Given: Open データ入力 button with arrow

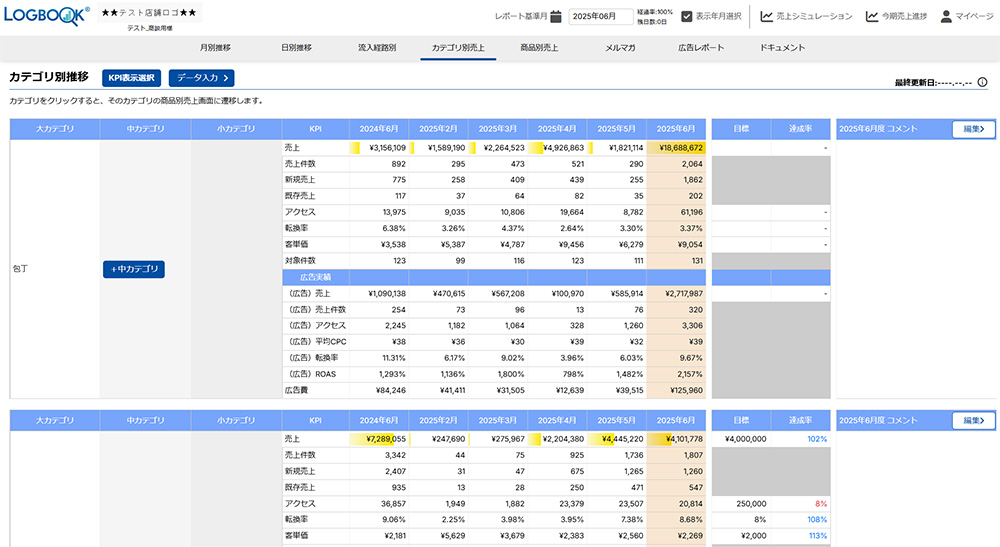Looking at the screenshot, I should 201,78.
